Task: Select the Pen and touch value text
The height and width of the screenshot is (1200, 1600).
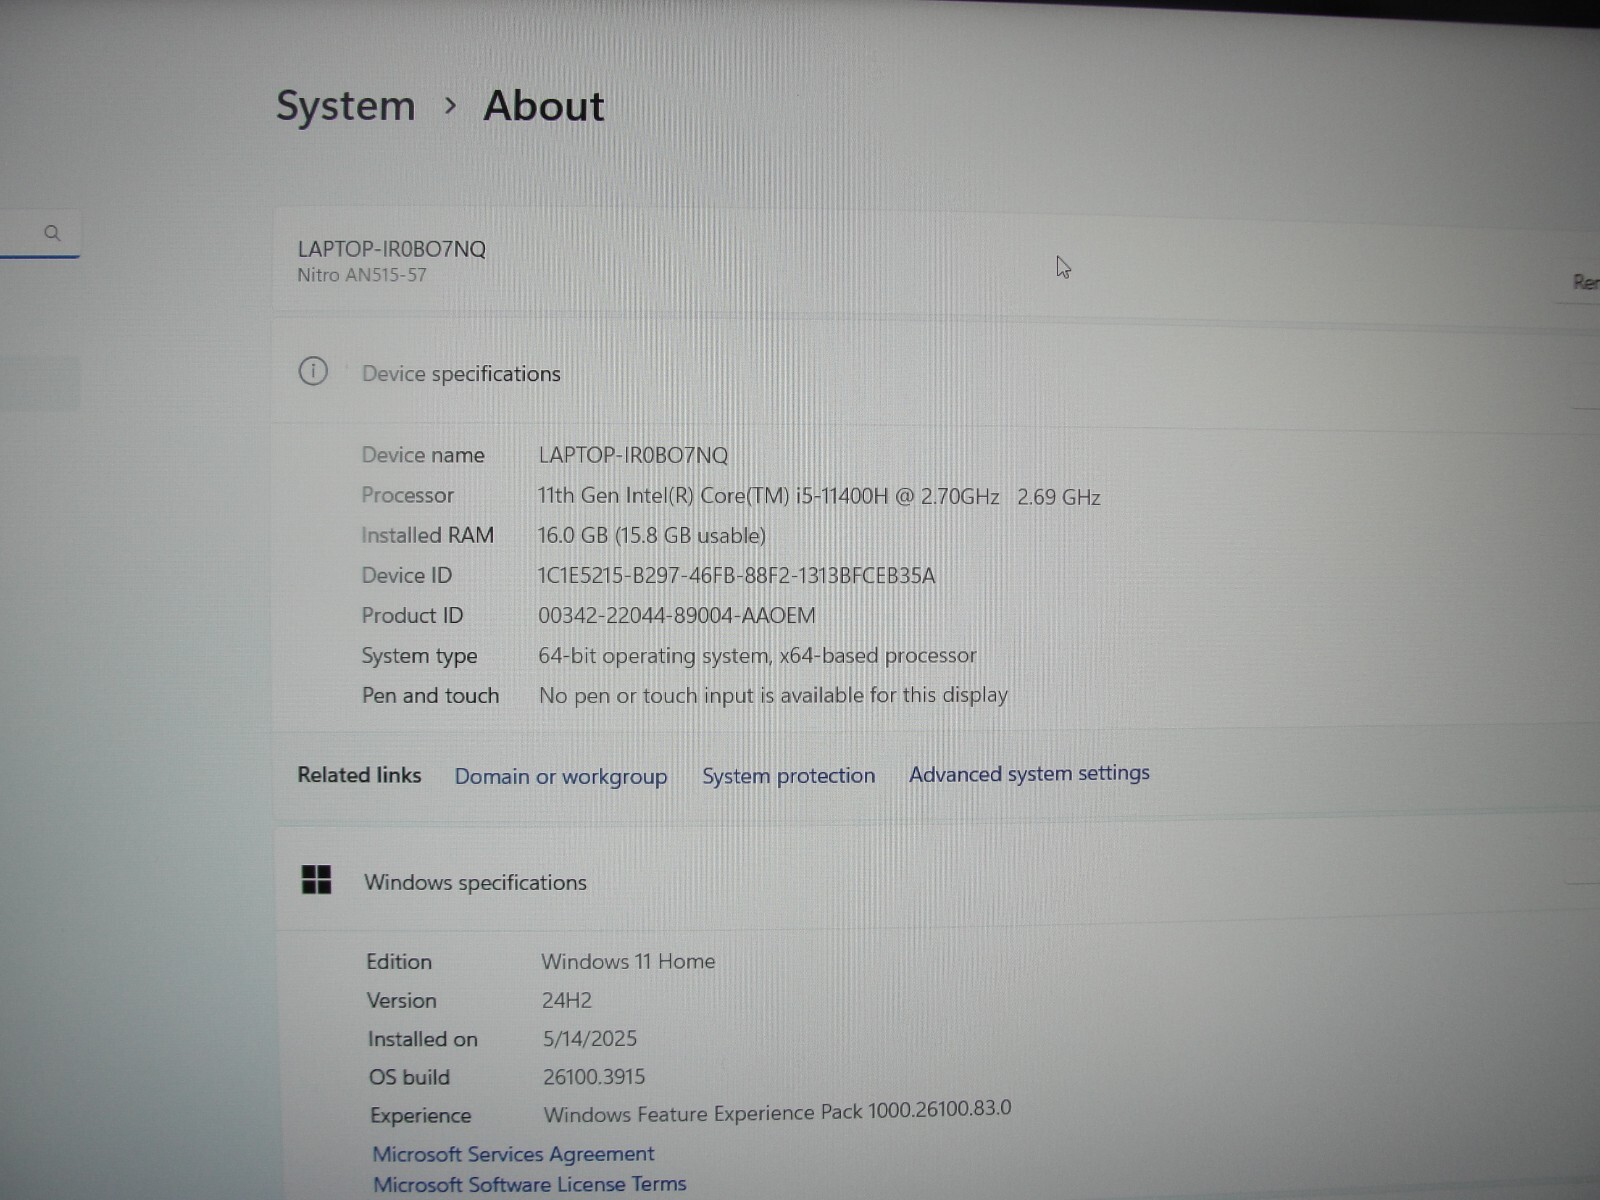Action: coord(773,695)
